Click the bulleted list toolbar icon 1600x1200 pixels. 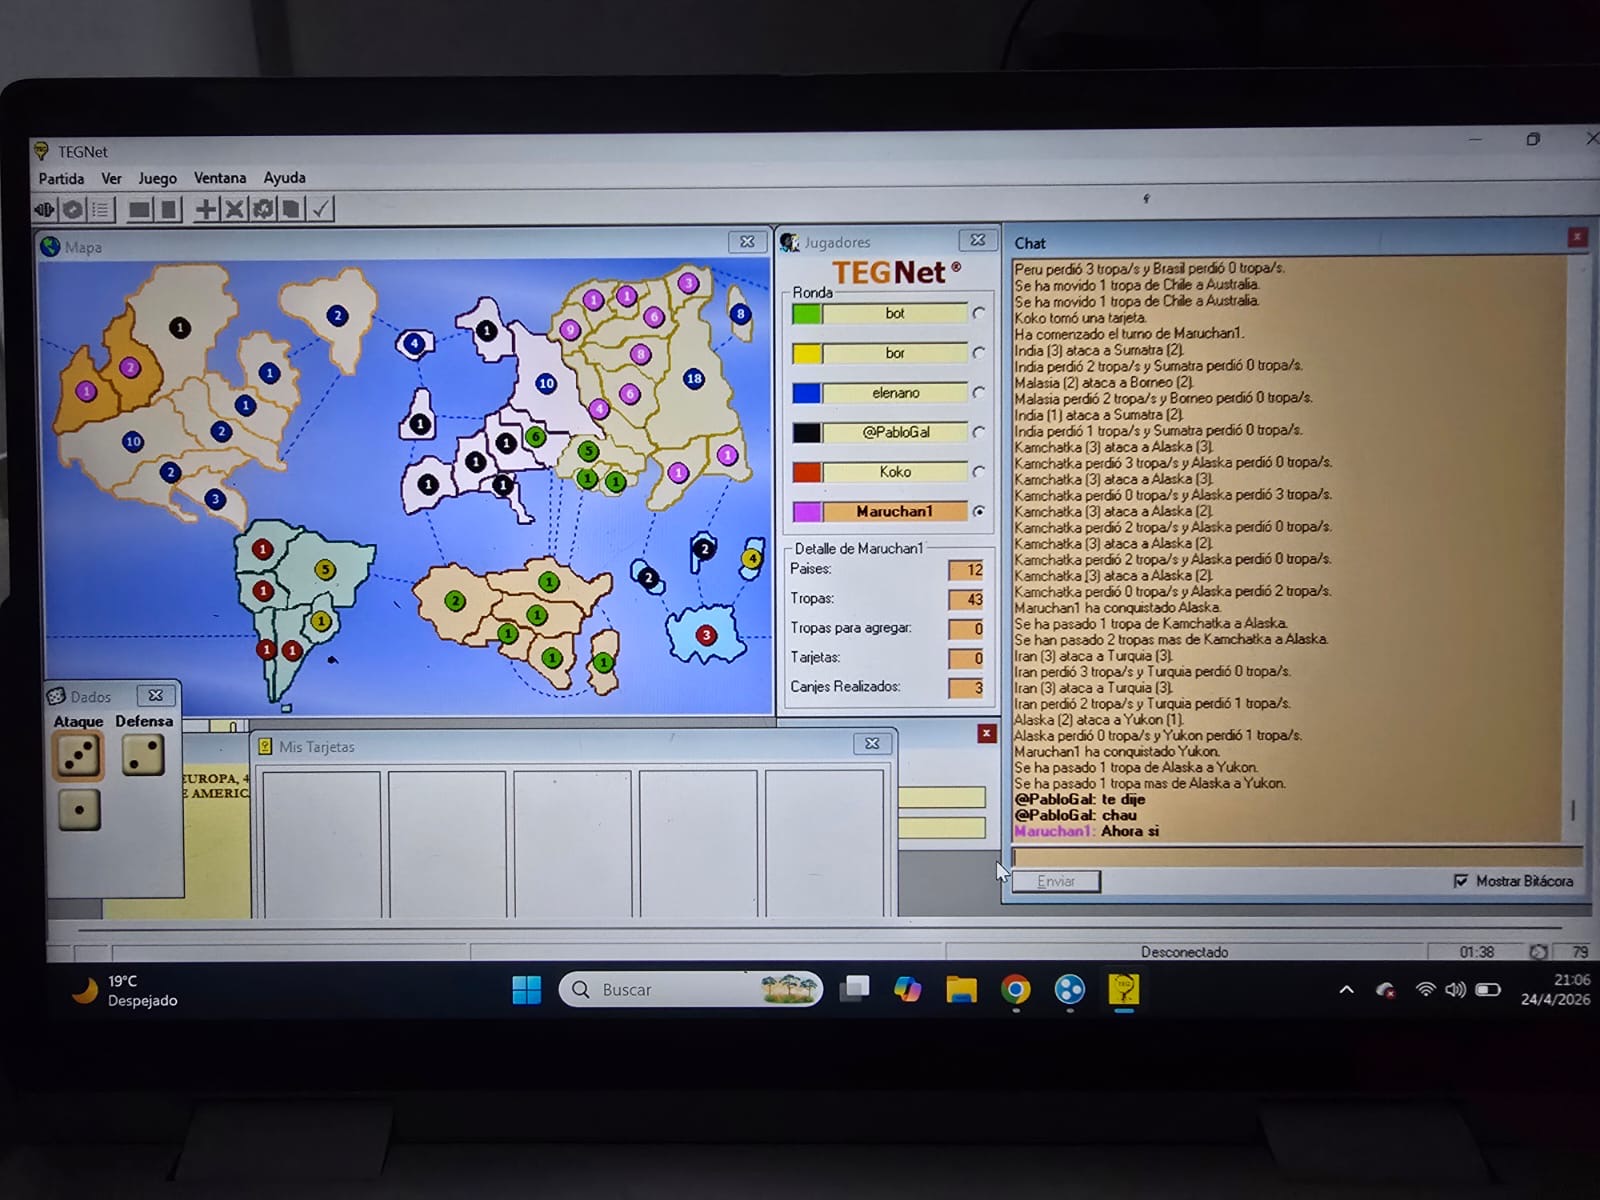pos(101,209)
